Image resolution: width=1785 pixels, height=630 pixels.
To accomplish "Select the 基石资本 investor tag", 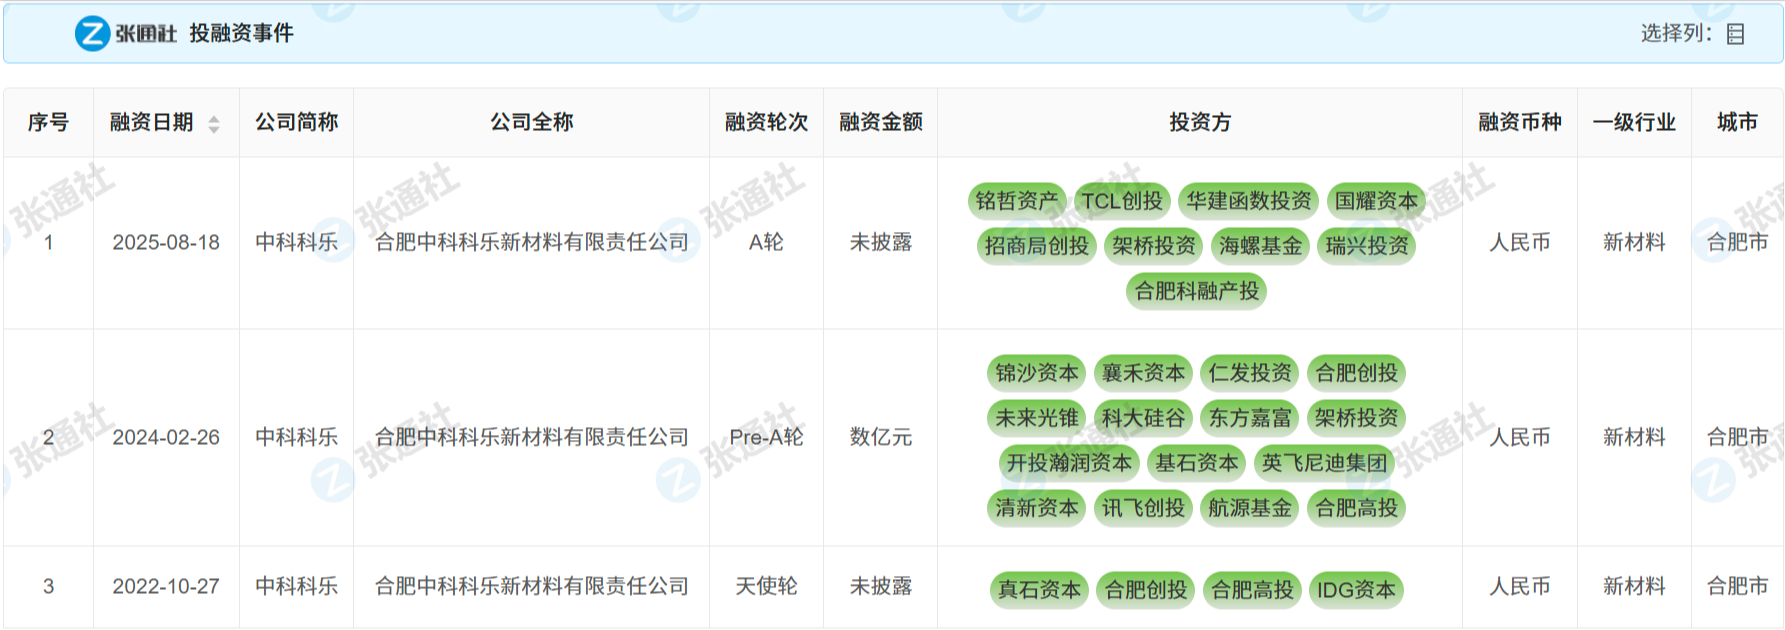I will [1197, 463].
